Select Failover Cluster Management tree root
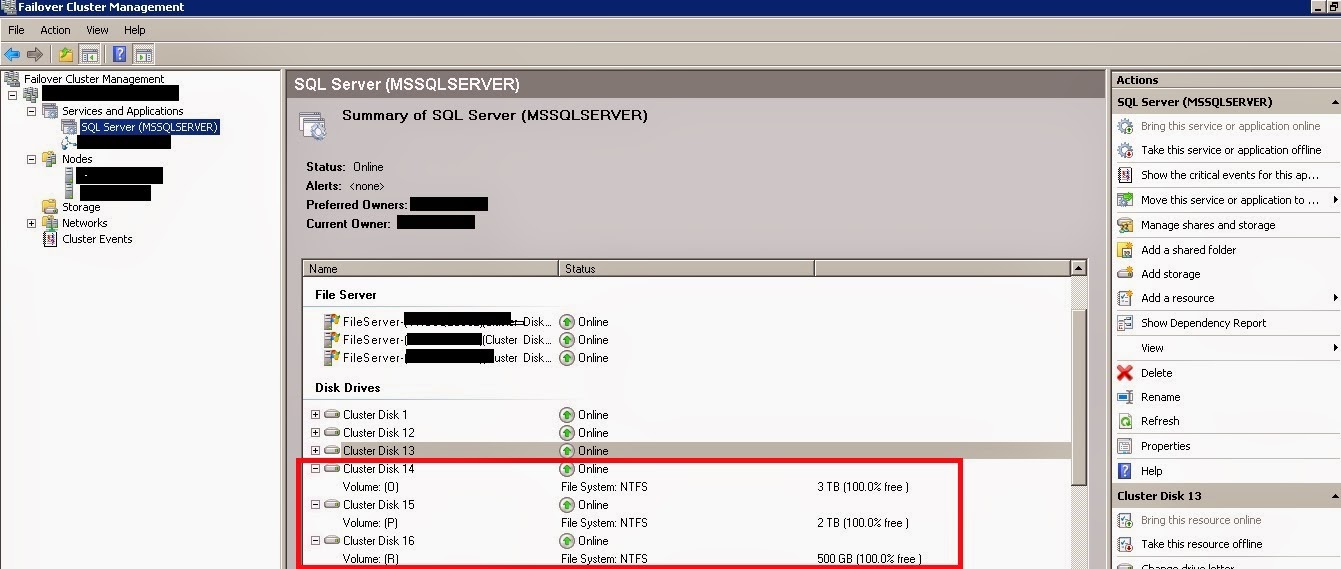Viewport: 1341px width, 569px height. [x=94, y=79]
